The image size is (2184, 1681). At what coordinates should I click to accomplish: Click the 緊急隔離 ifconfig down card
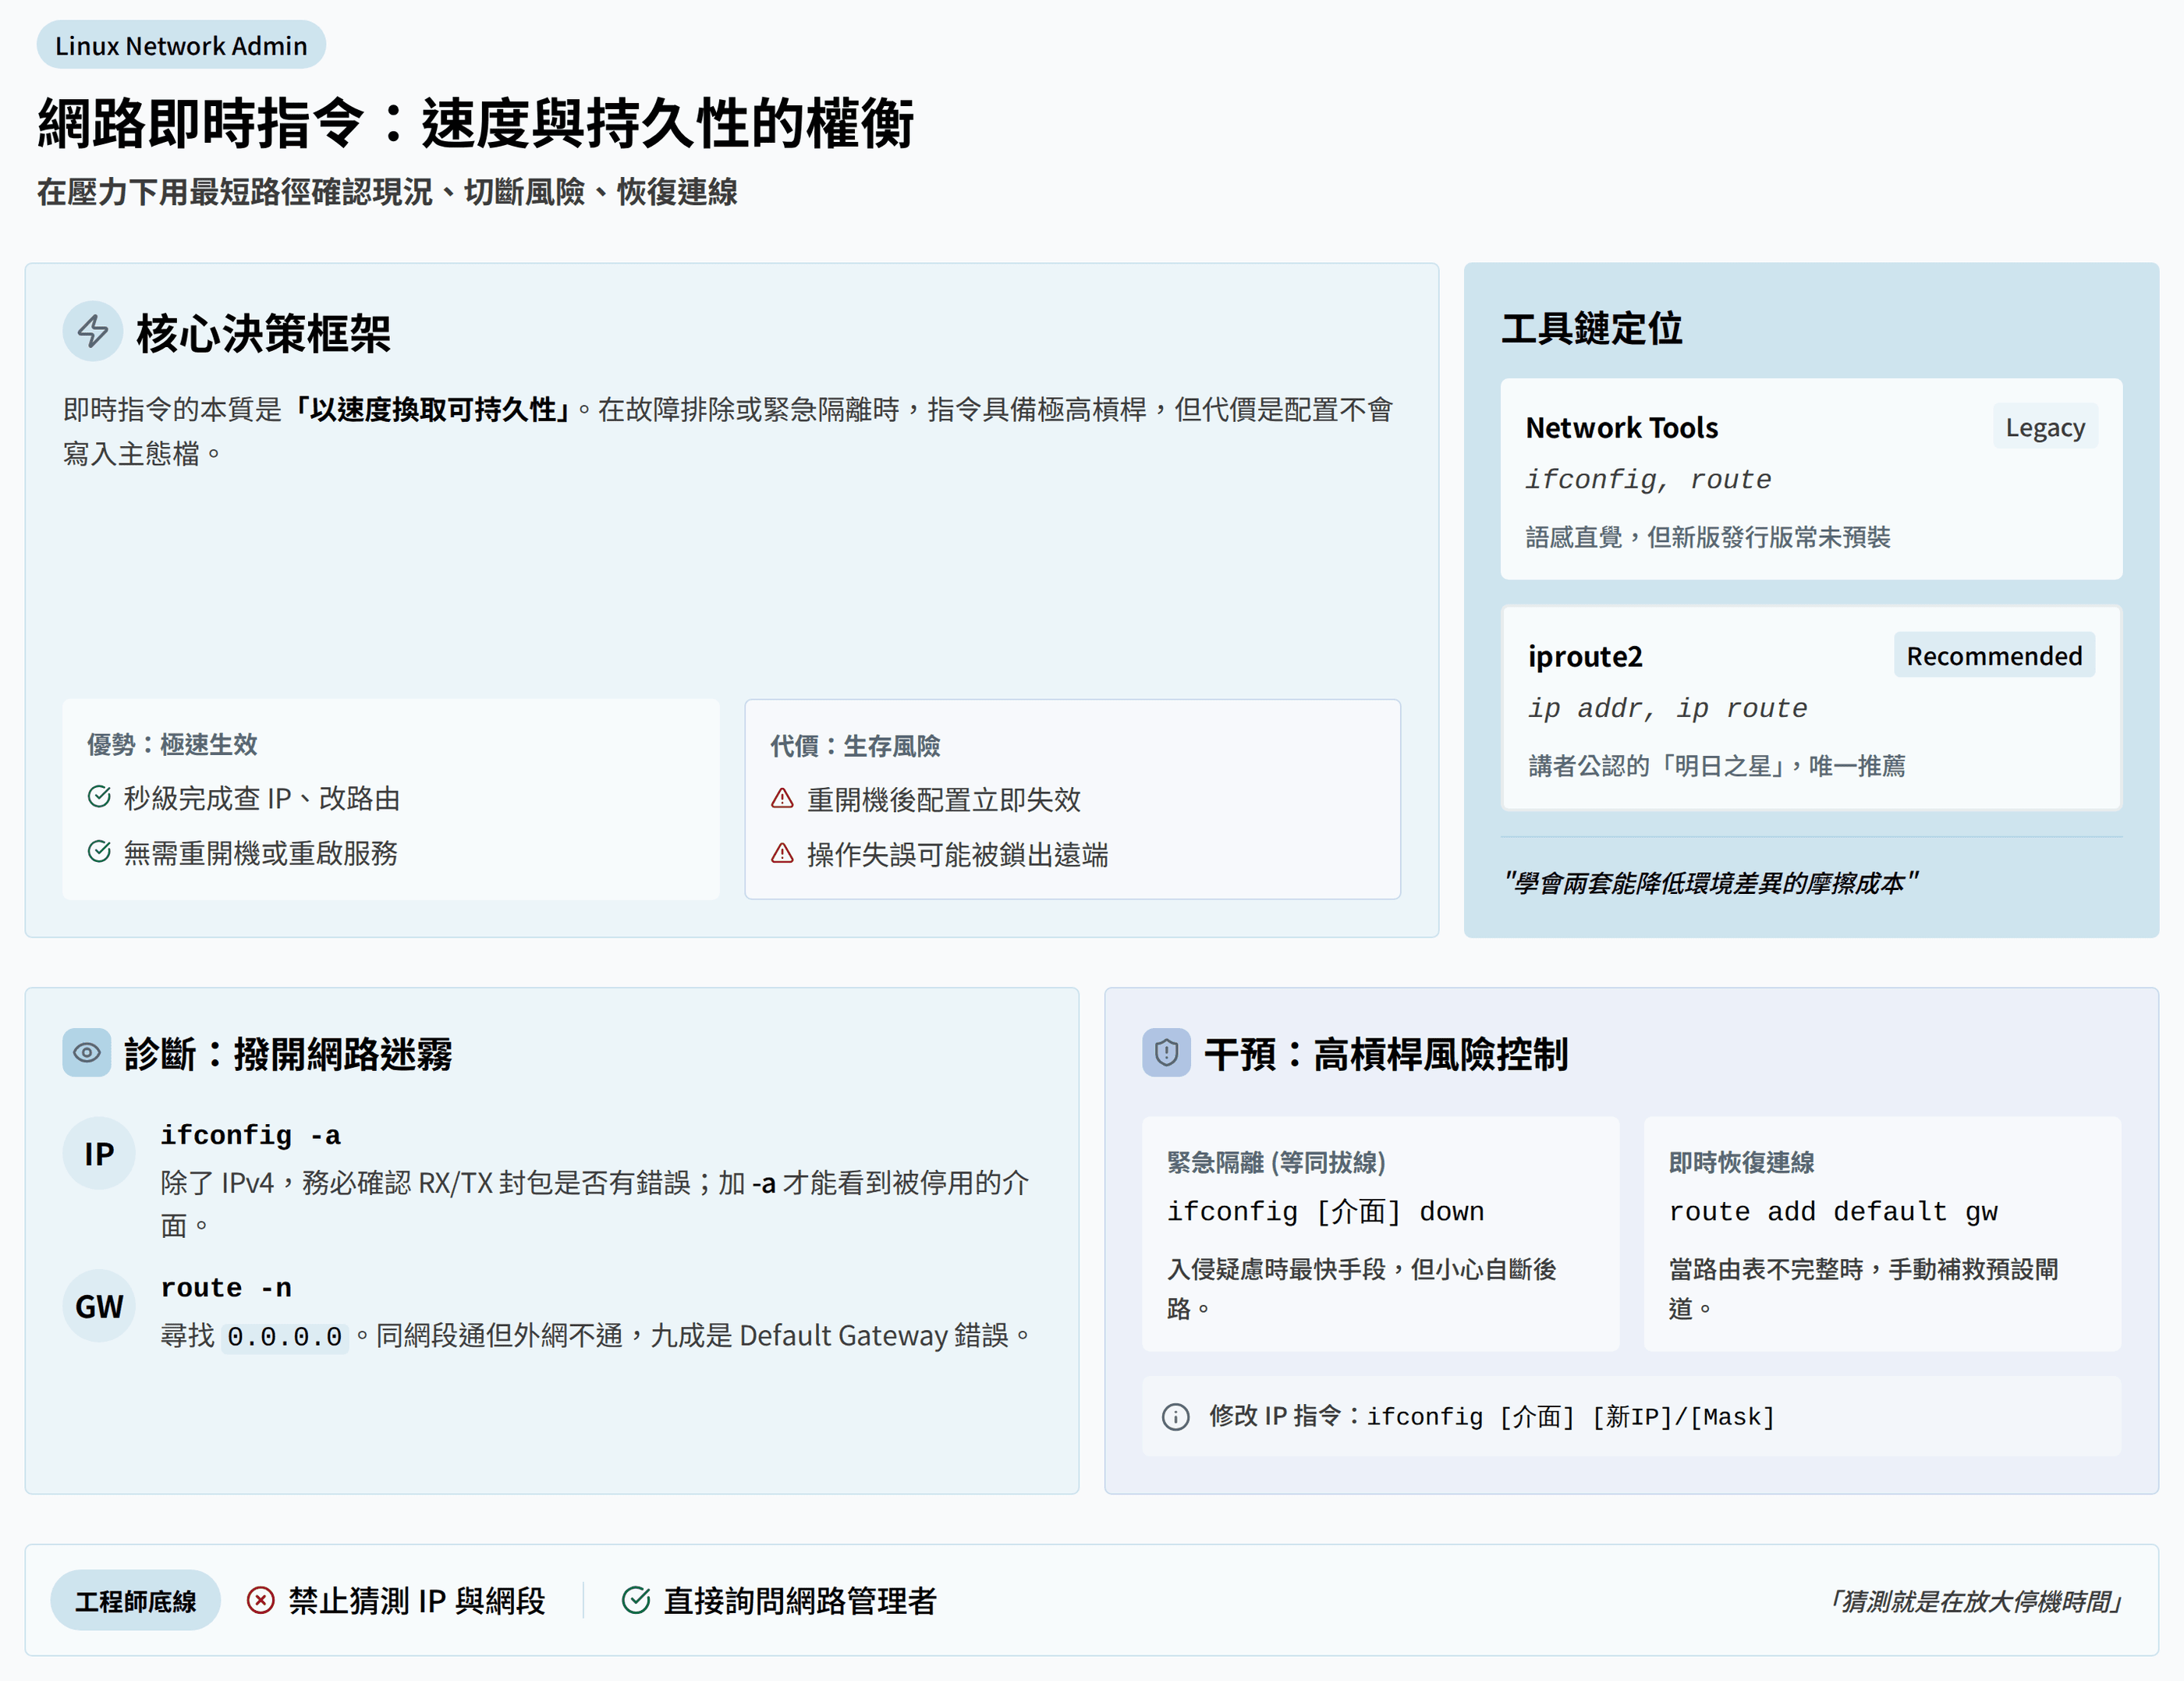coord(1380,1234)
